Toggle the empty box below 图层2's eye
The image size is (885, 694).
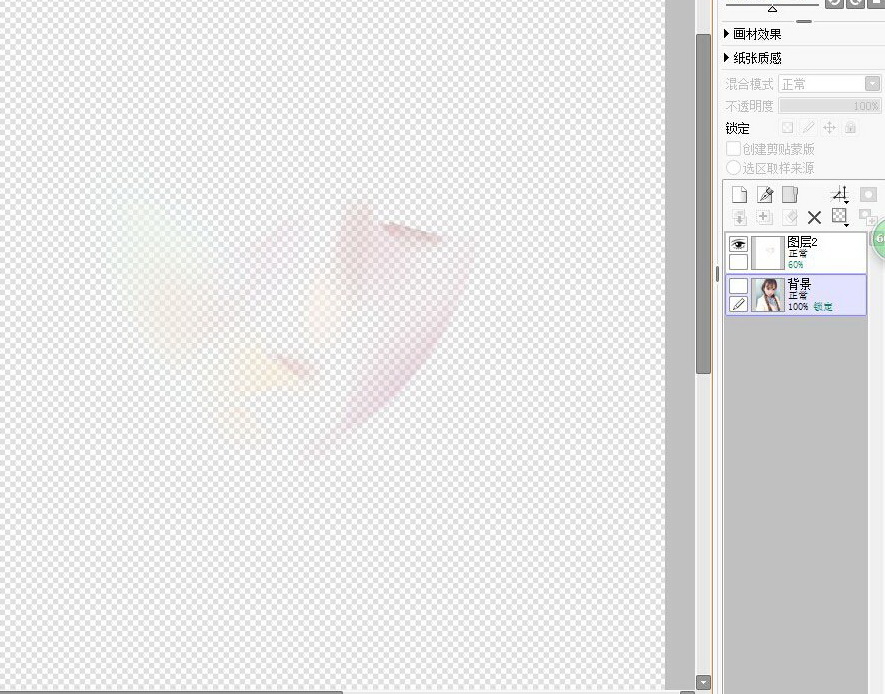pyautogui.click(x=738, y=262)
